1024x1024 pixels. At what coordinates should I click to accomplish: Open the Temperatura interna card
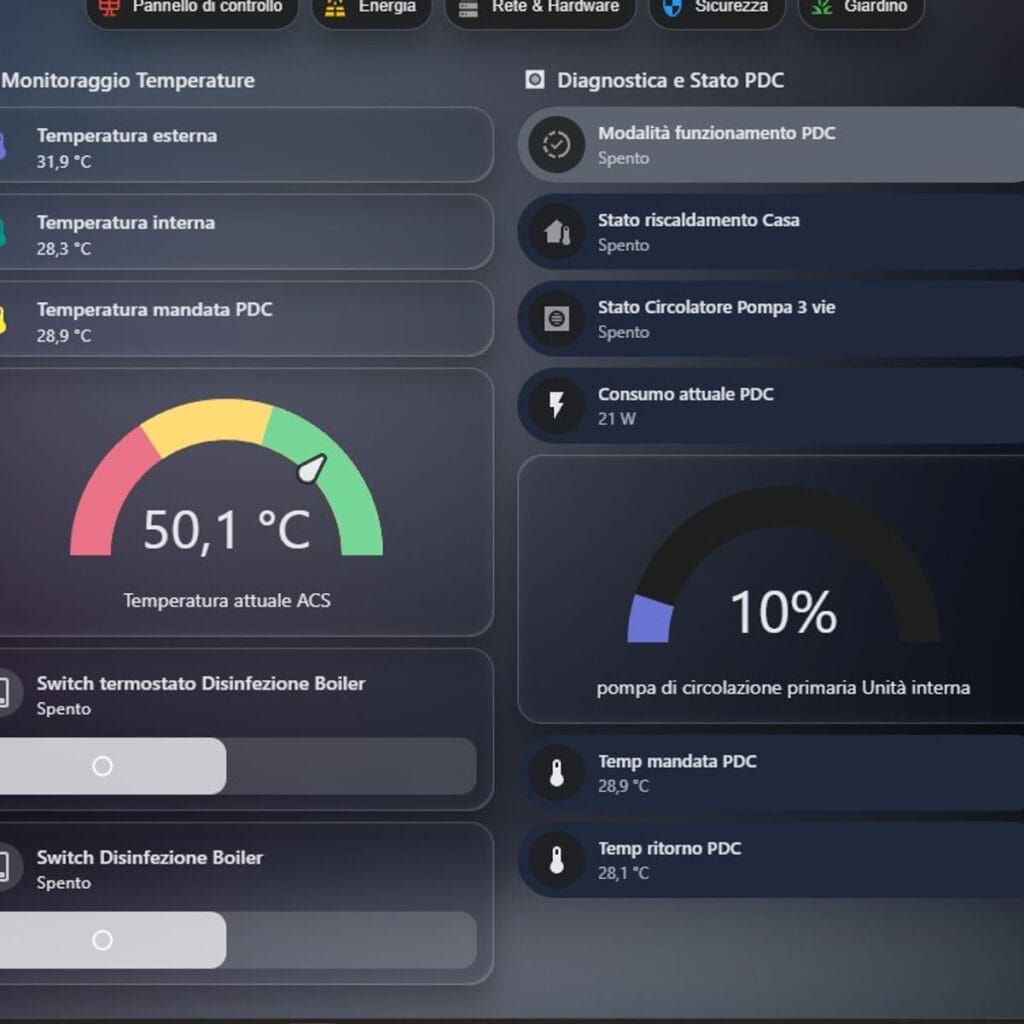tap(246, 232)
